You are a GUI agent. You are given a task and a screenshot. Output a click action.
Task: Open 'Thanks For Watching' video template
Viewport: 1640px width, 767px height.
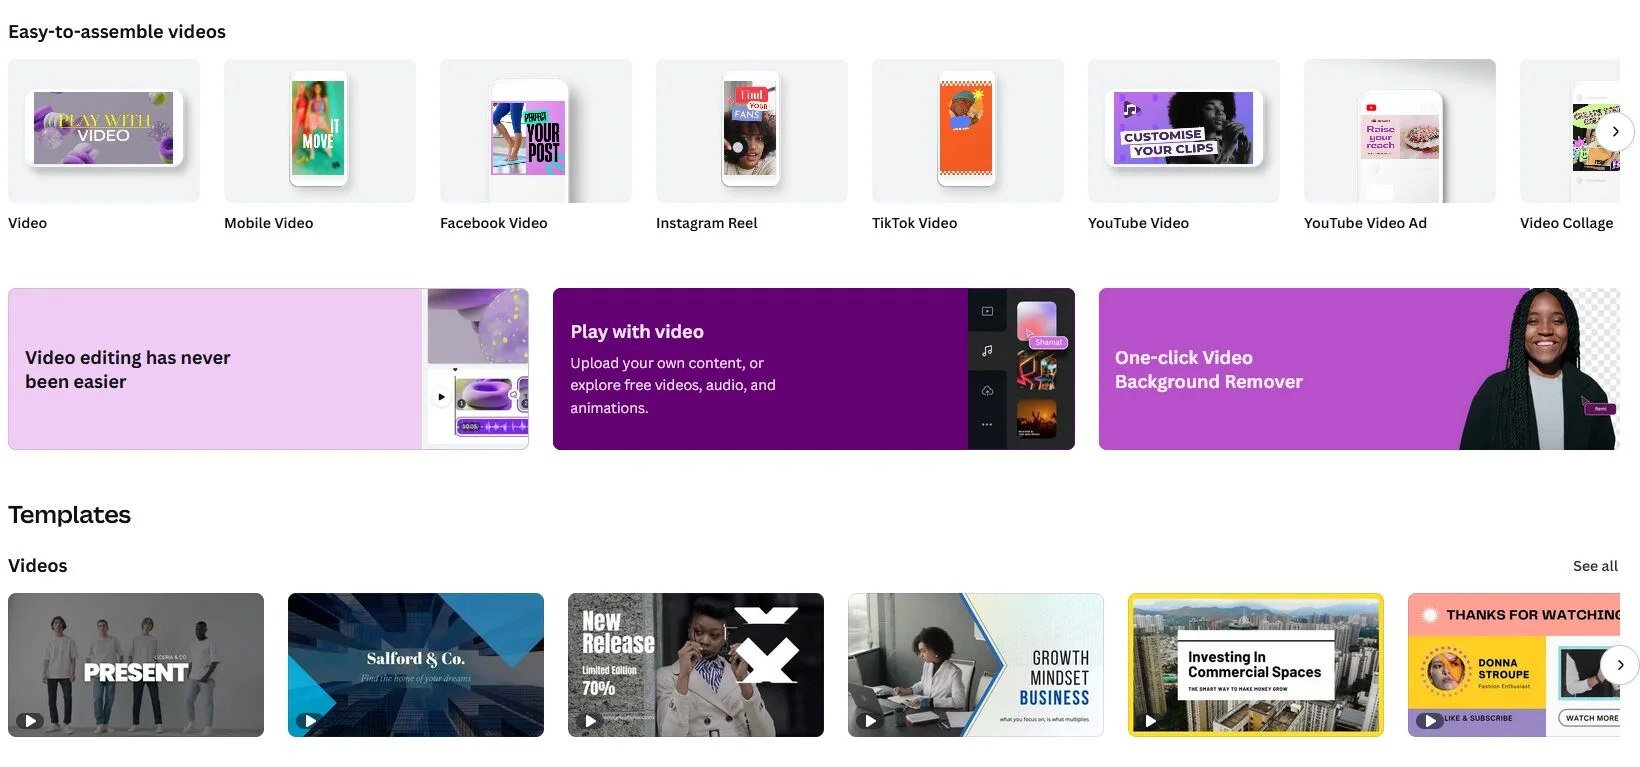point(1514,665)
